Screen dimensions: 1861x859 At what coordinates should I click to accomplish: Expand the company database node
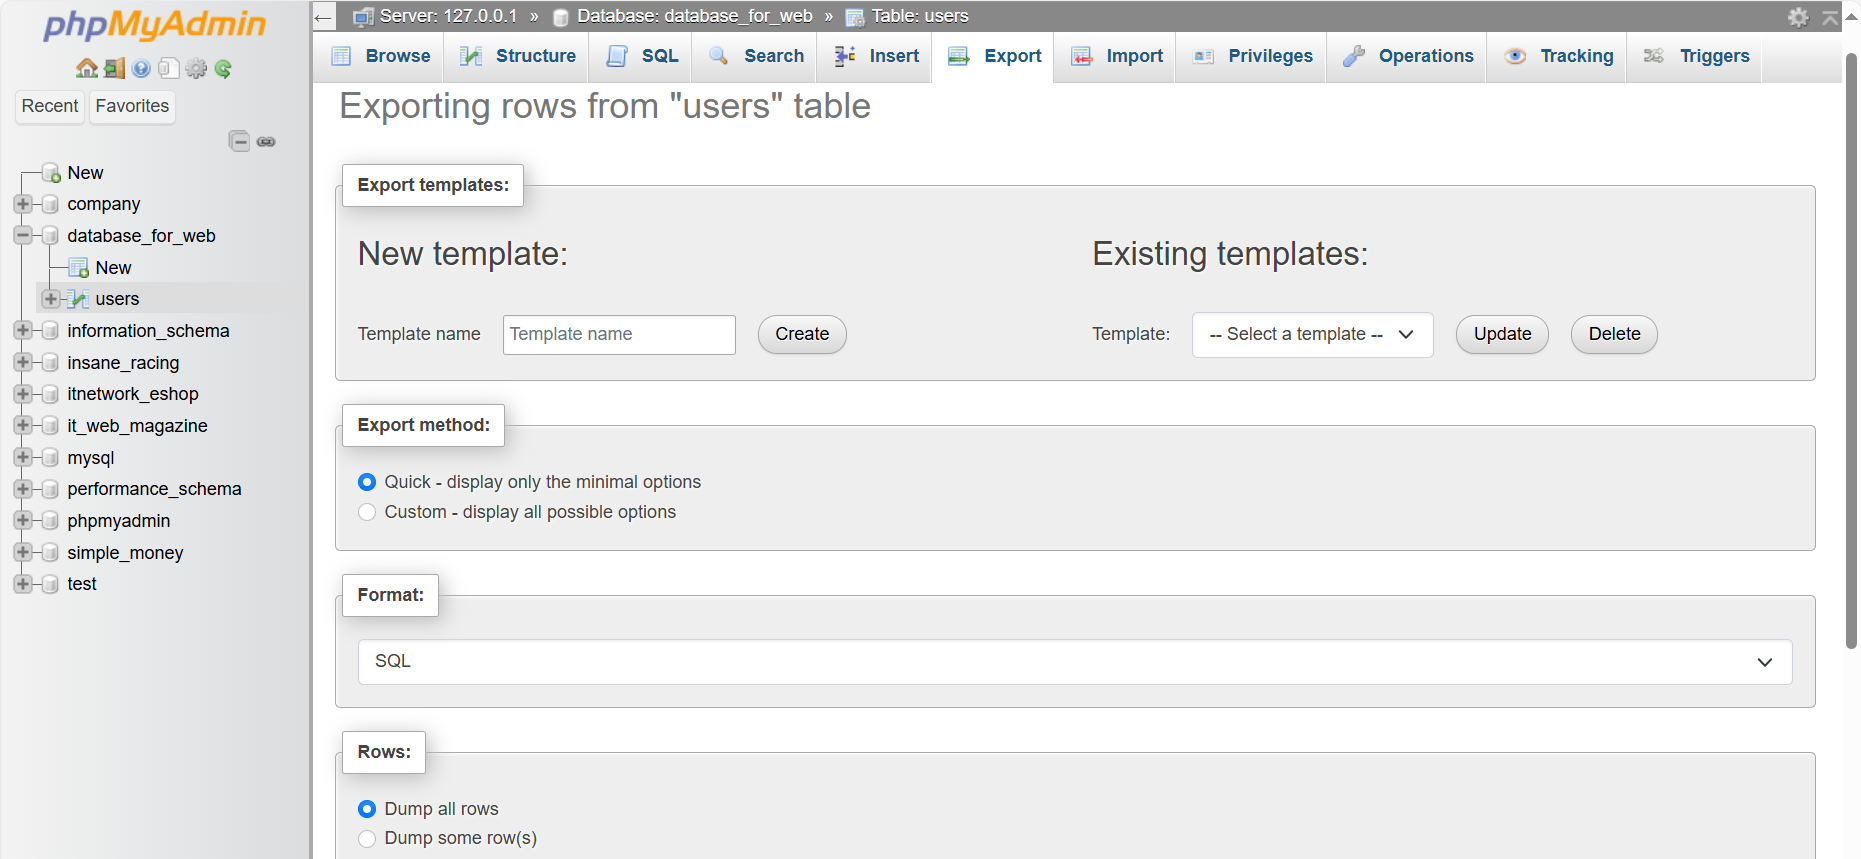pyautogui.click(x=22, y=204)
